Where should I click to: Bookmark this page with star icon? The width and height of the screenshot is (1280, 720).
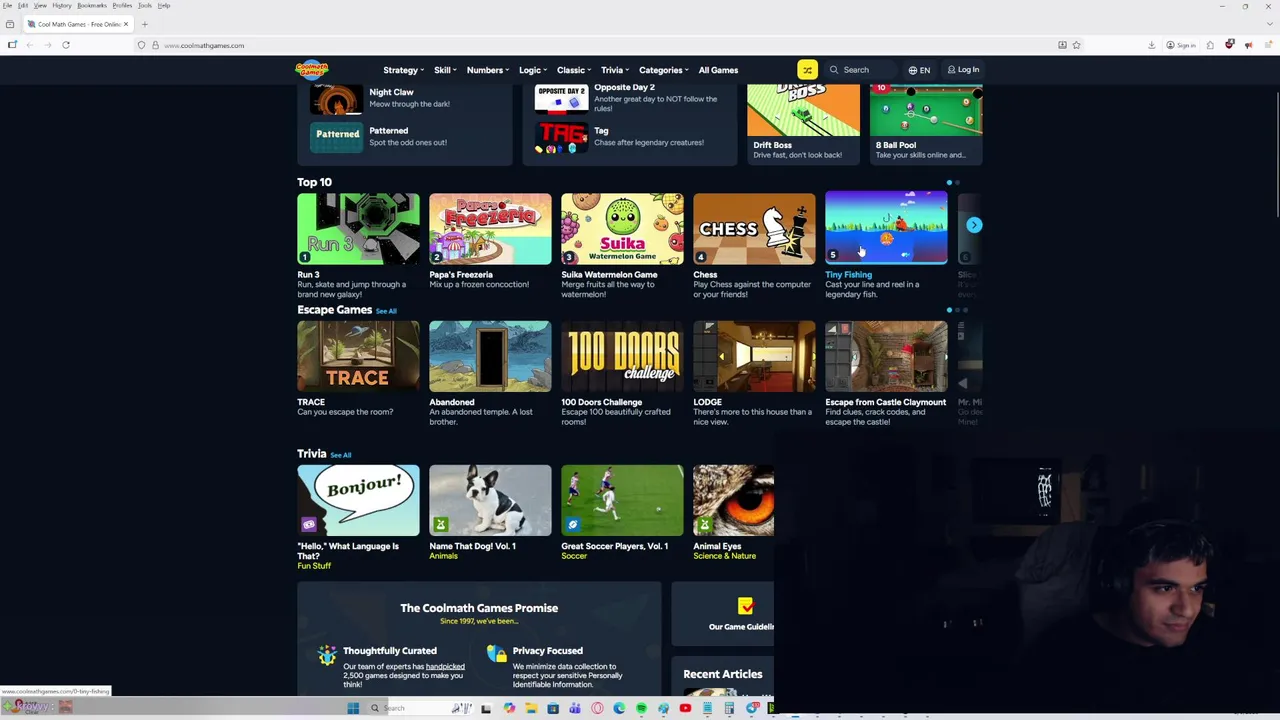pos(1076,45)
